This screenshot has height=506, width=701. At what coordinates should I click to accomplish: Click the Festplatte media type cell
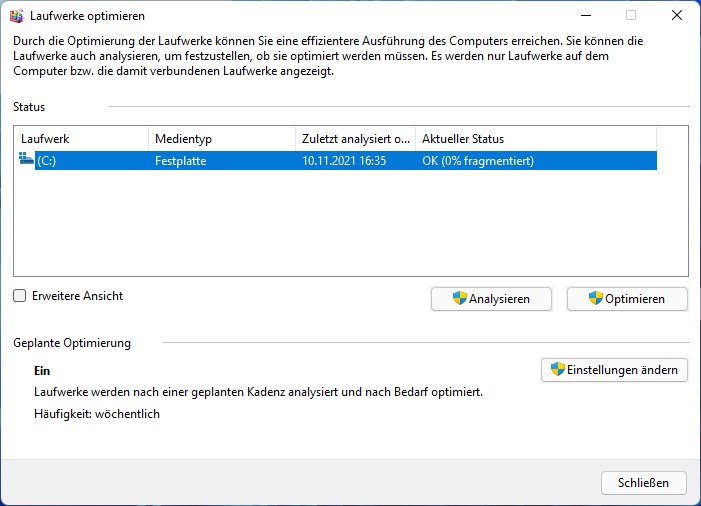[x=180, y=160]
